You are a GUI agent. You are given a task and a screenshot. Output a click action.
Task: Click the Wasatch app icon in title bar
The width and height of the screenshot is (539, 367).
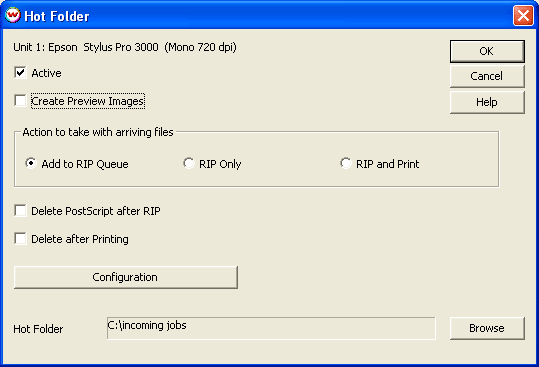(x=13, y=15)
